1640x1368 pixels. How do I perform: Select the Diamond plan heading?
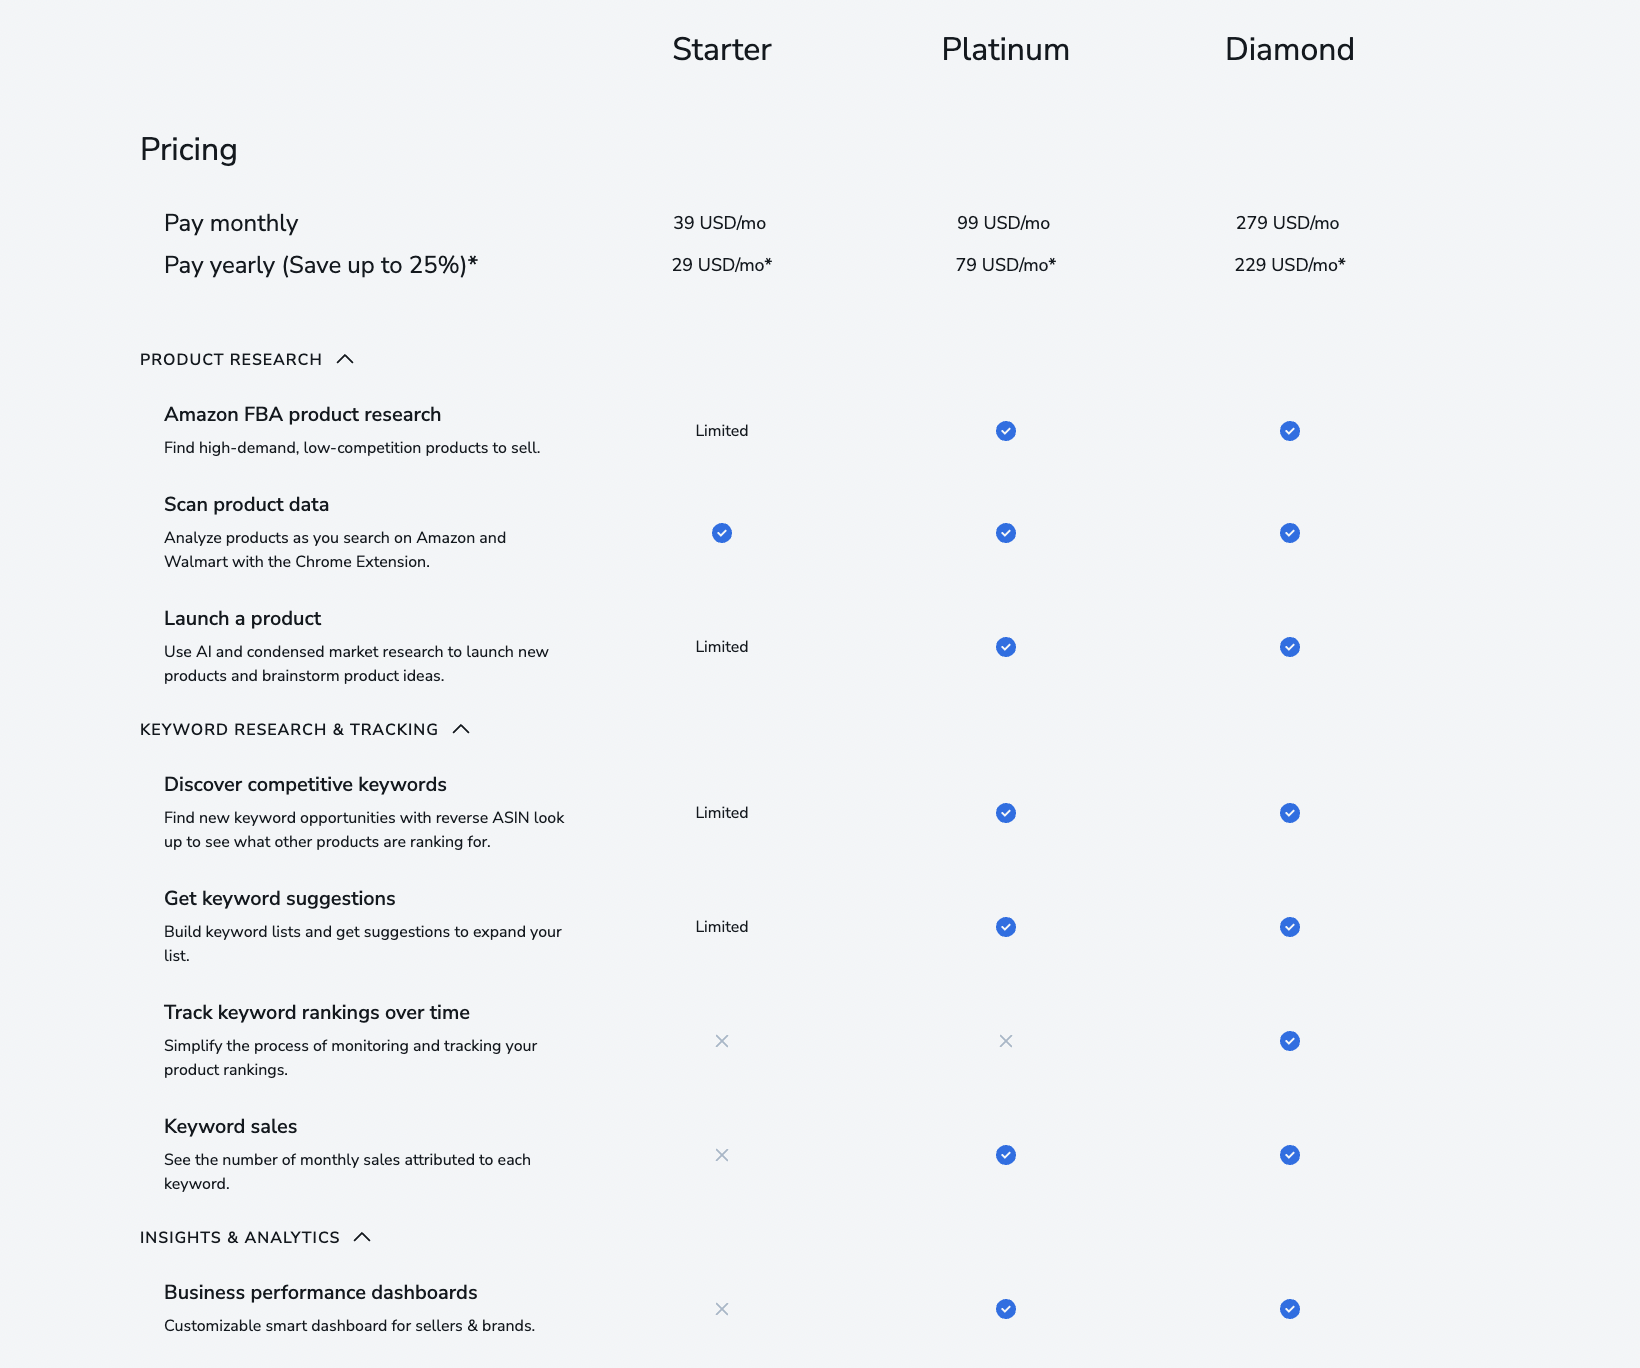1289,49
